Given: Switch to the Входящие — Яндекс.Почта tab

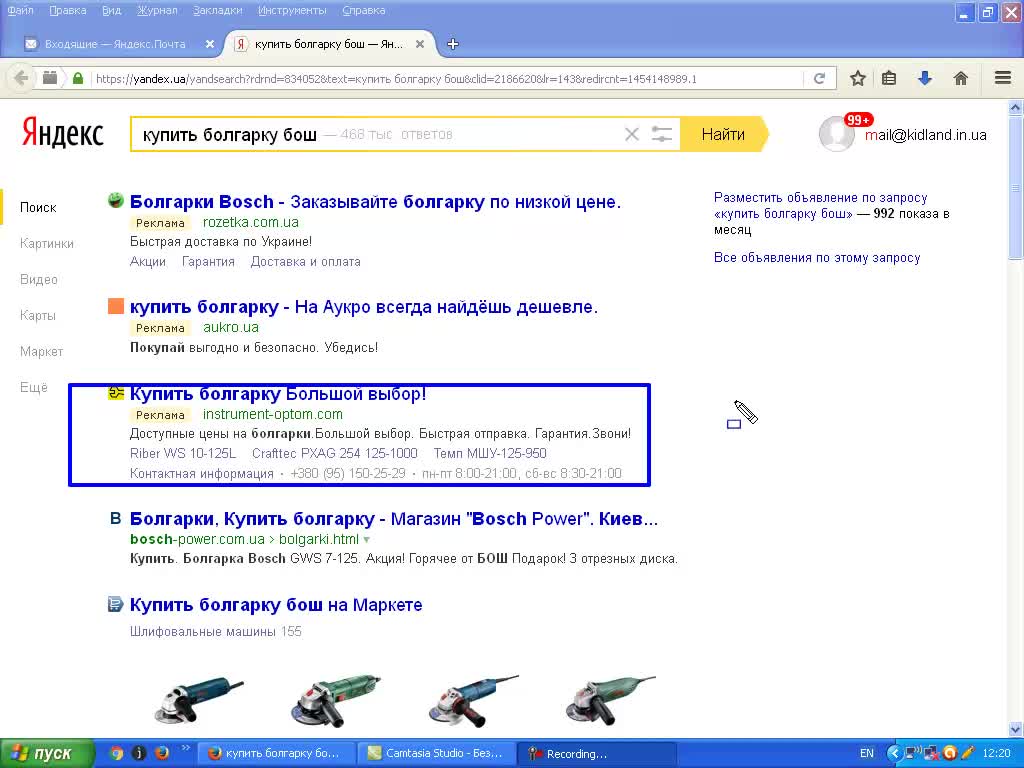Looking at the screenshot, I should pos(116,44).
